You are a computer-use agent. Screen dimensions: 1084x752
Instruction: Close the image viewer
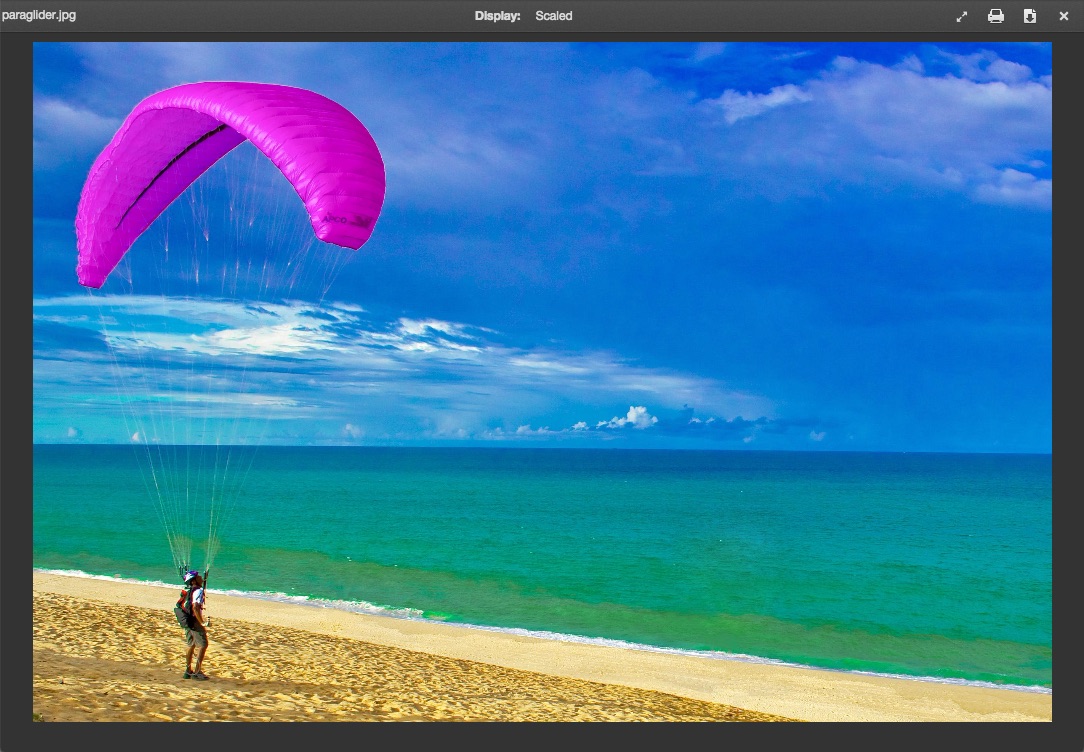point(1063,16)
